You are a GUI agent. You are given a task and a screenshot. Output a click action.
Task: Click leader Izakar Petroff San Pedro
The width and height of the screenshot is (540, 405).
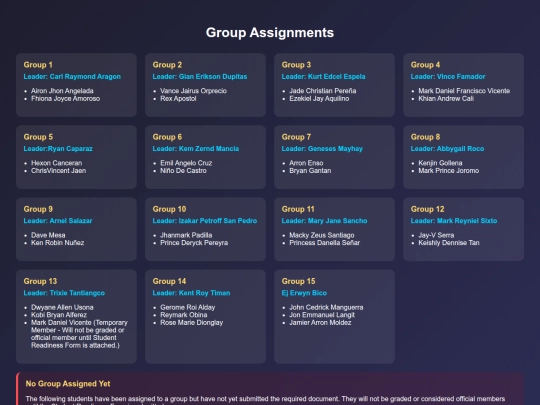pyautogui.click(x=218, y=221)
